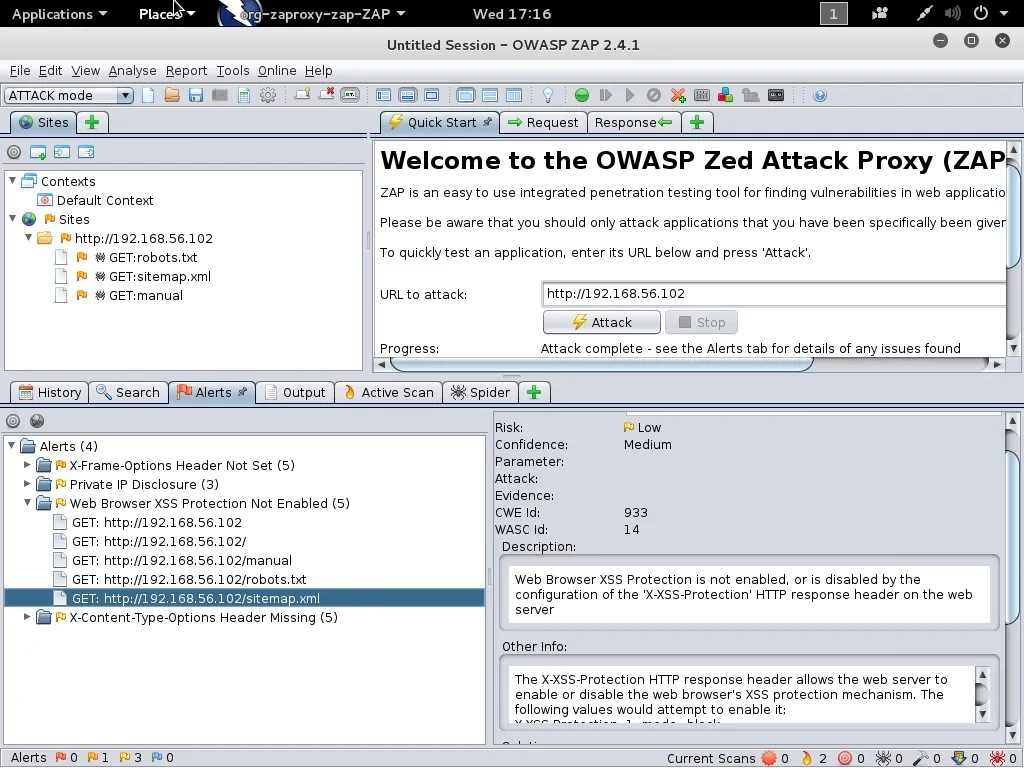The width and height of the screenshot is (1024, 768).
Task: Click the Continue play icon
Action: point(630,95)
